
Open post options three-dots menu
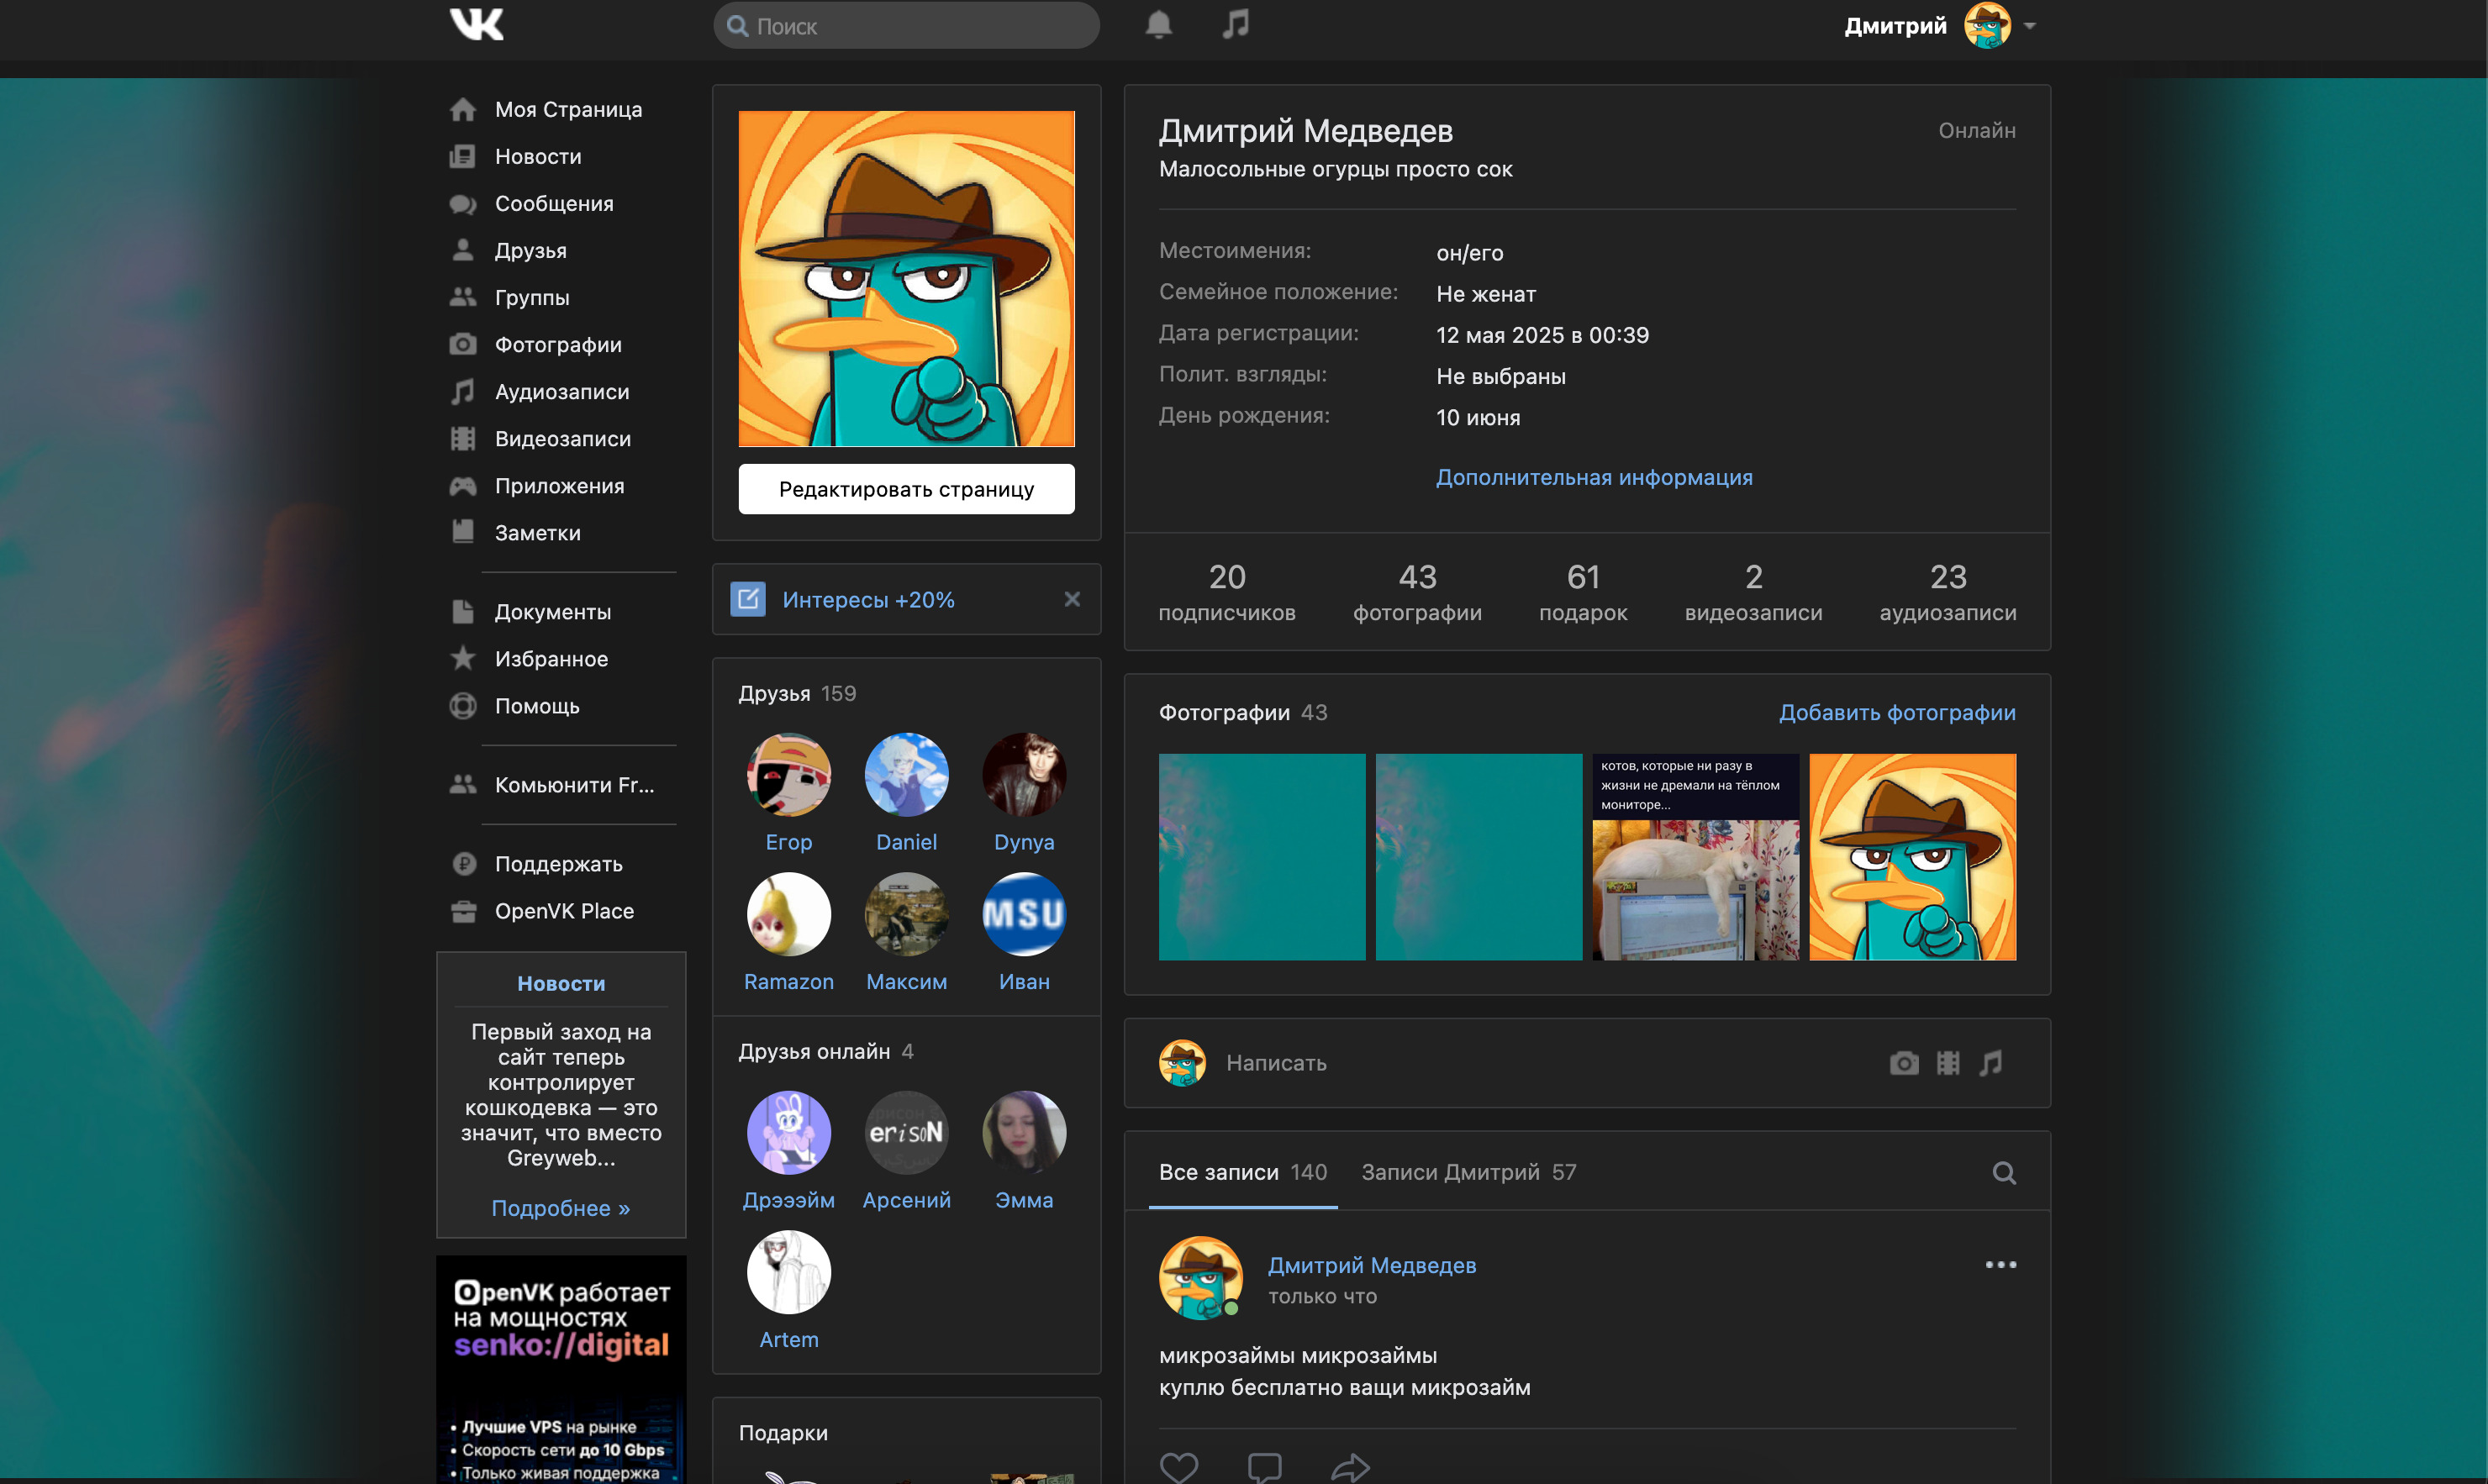[2000, 1265]
